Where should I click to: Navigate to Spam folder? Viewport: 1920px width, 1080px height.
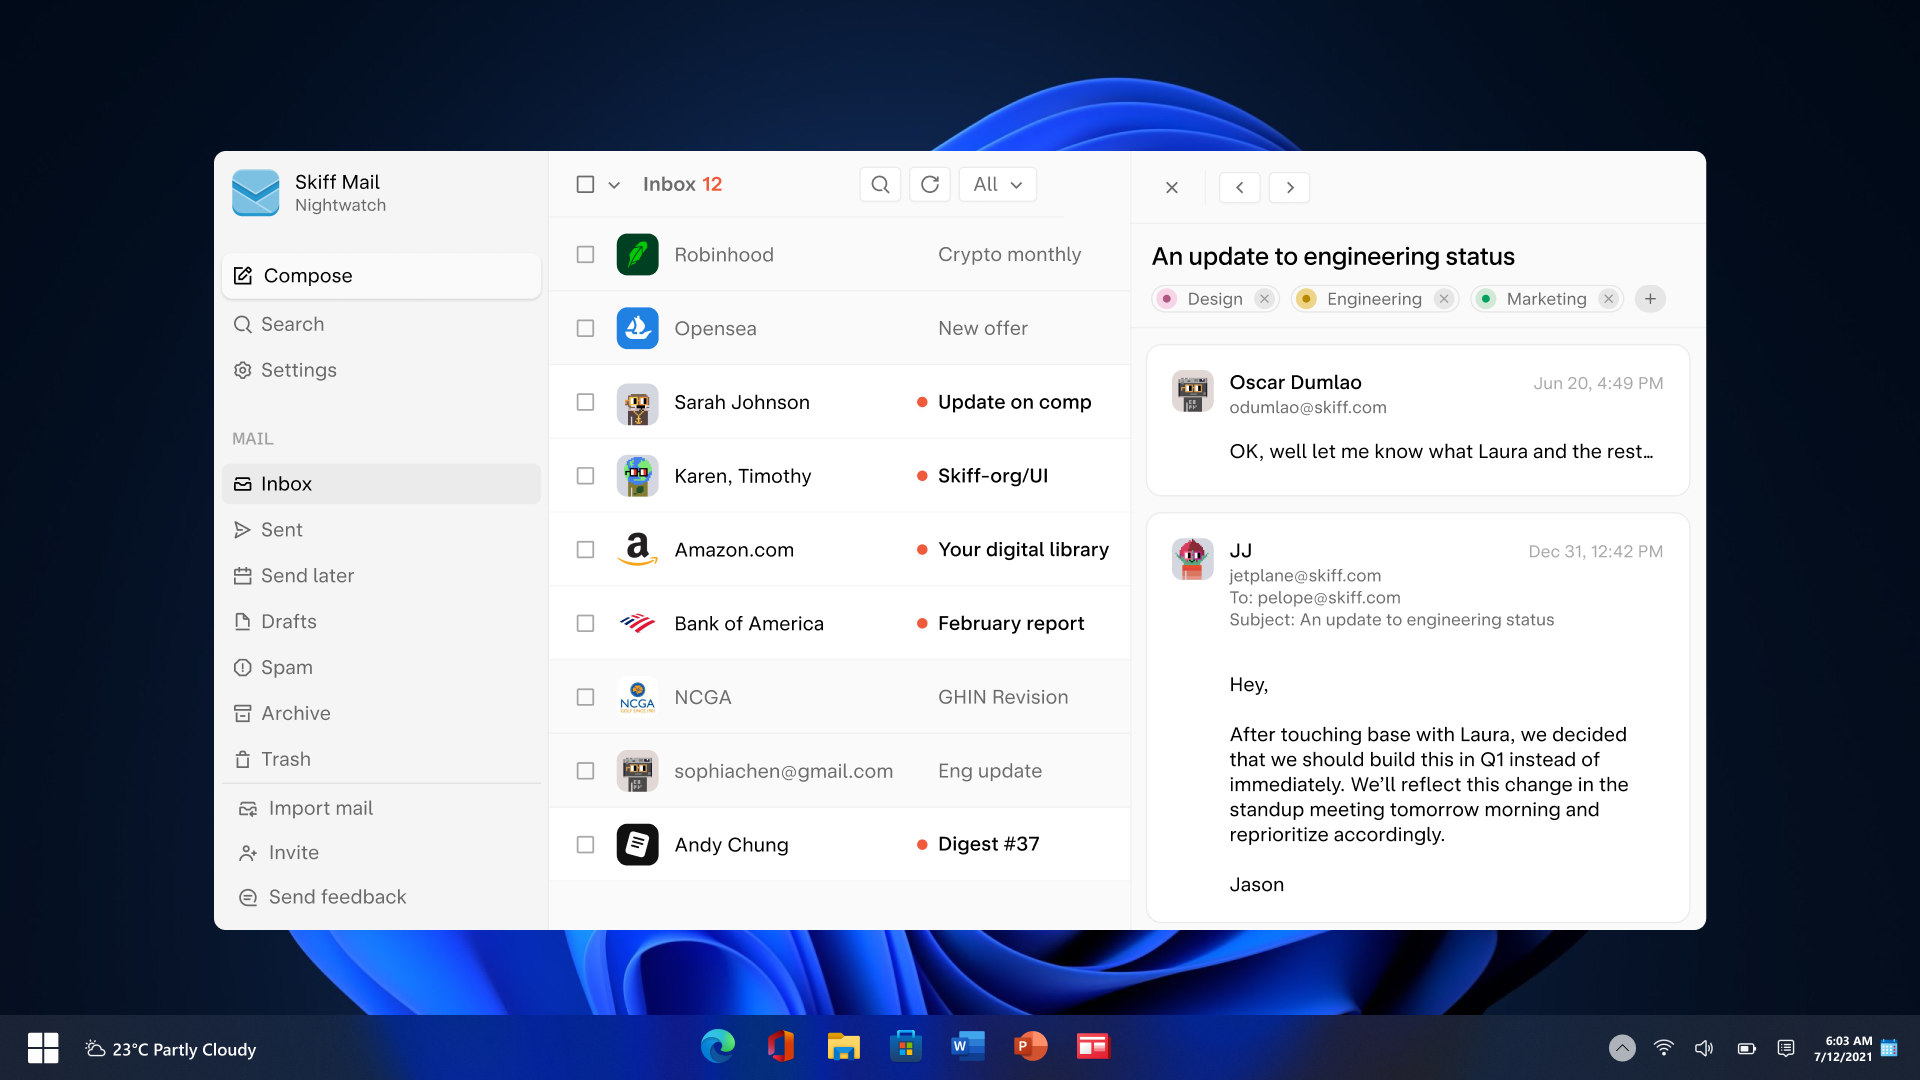[287, 666]
